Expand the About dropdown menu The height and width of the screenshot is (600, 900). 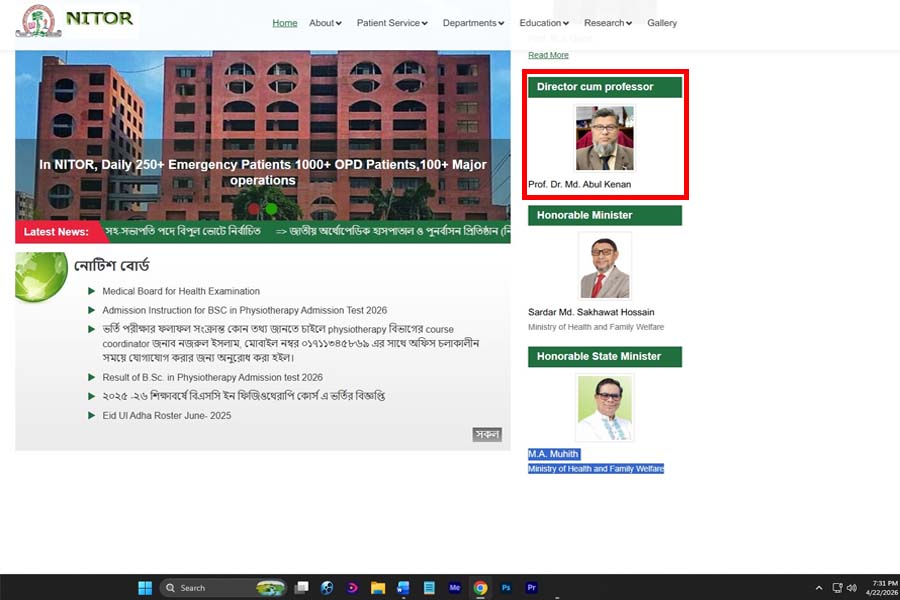coord(325,23)
